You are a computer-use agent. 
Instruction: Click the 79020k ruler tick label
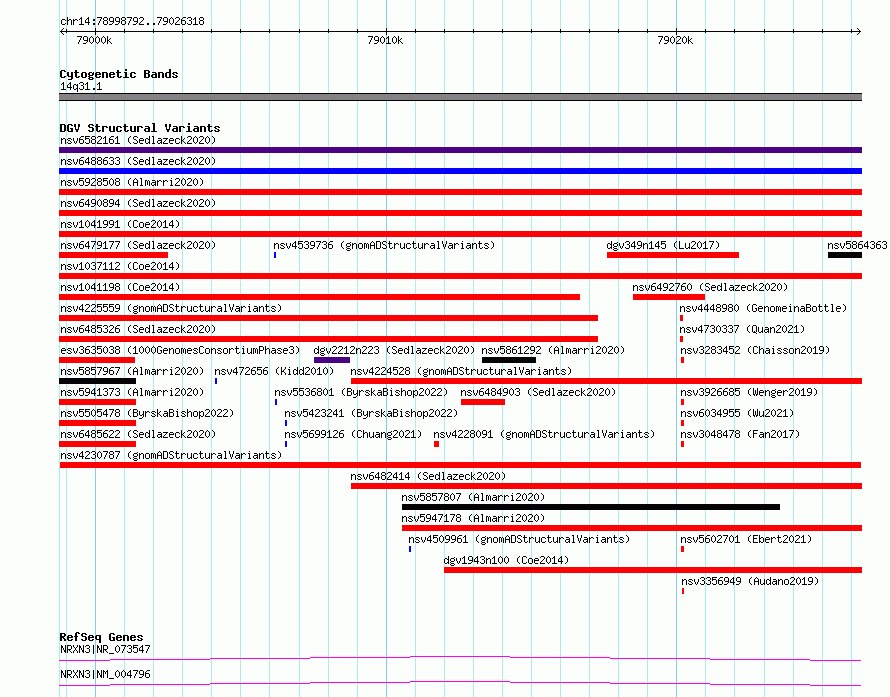tap(675, 40)
